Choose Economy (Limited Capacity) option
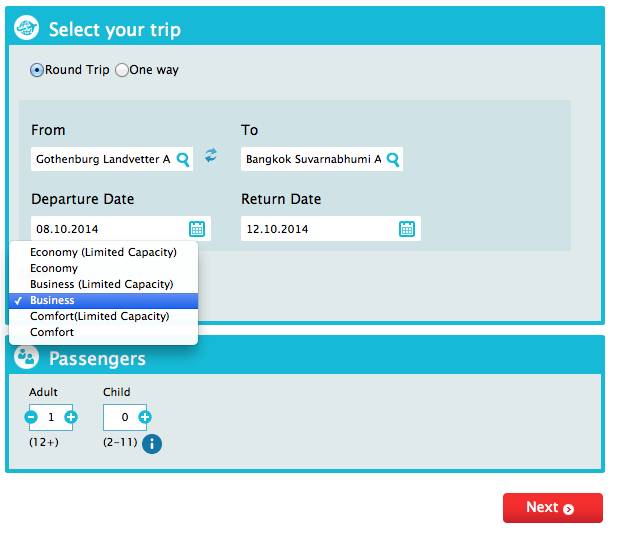629x542 pixels. tap(103, 252)
